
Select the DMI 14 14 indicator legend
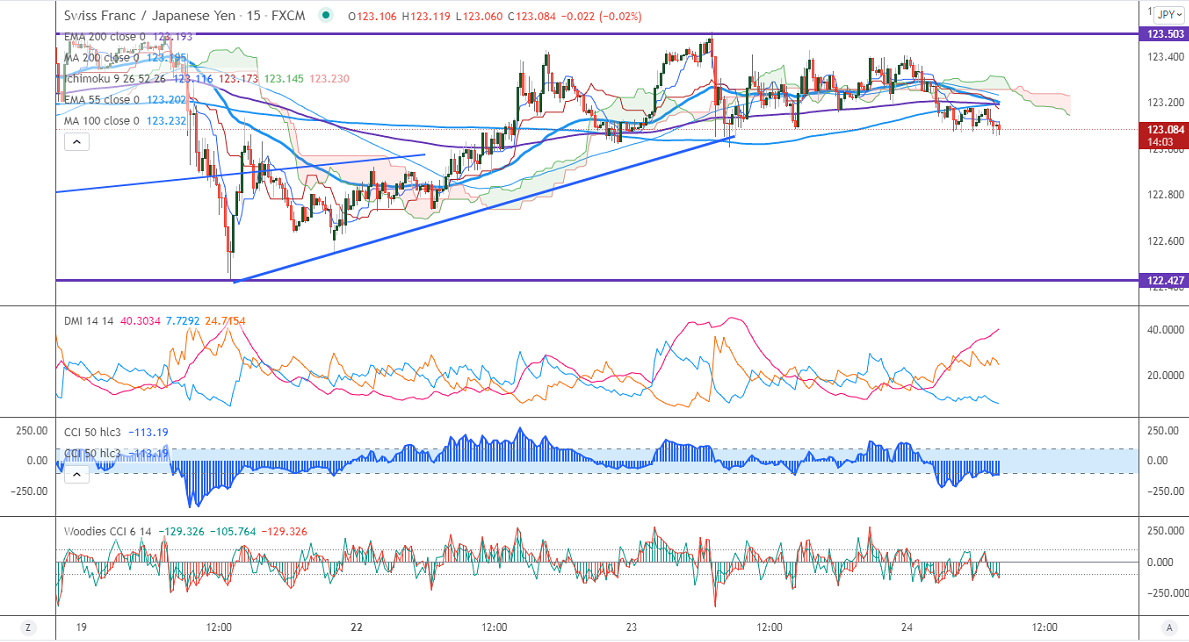click(x=89, y=321)
